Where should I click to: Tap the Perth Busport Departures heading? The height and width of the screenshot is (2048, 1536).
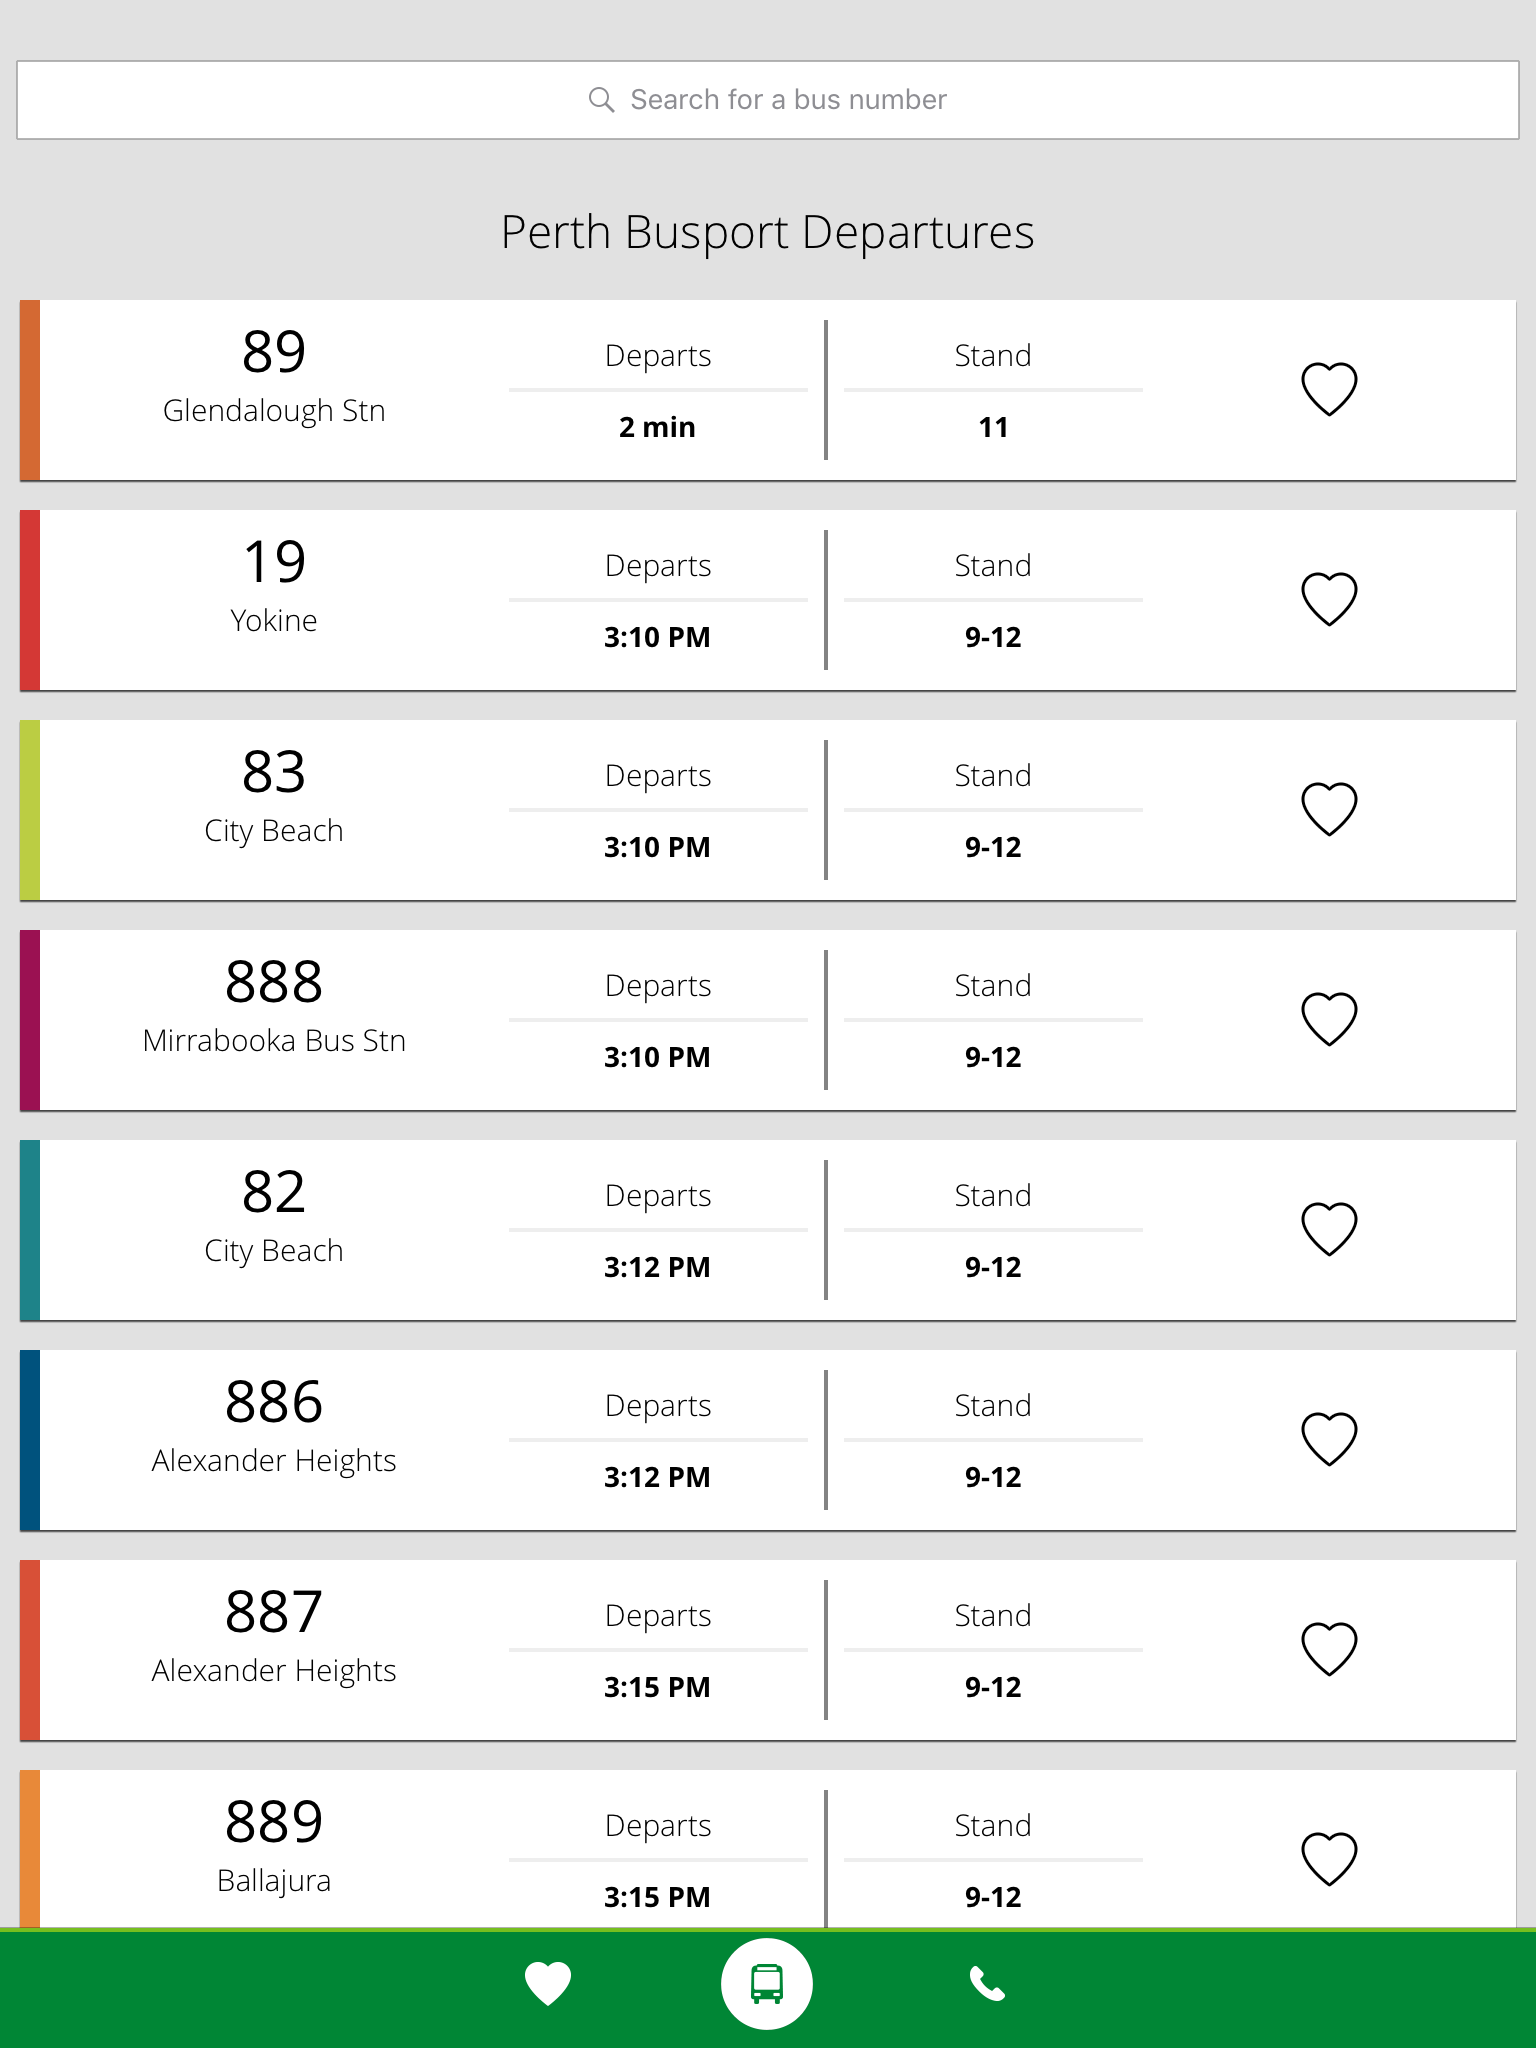point(767,232)
